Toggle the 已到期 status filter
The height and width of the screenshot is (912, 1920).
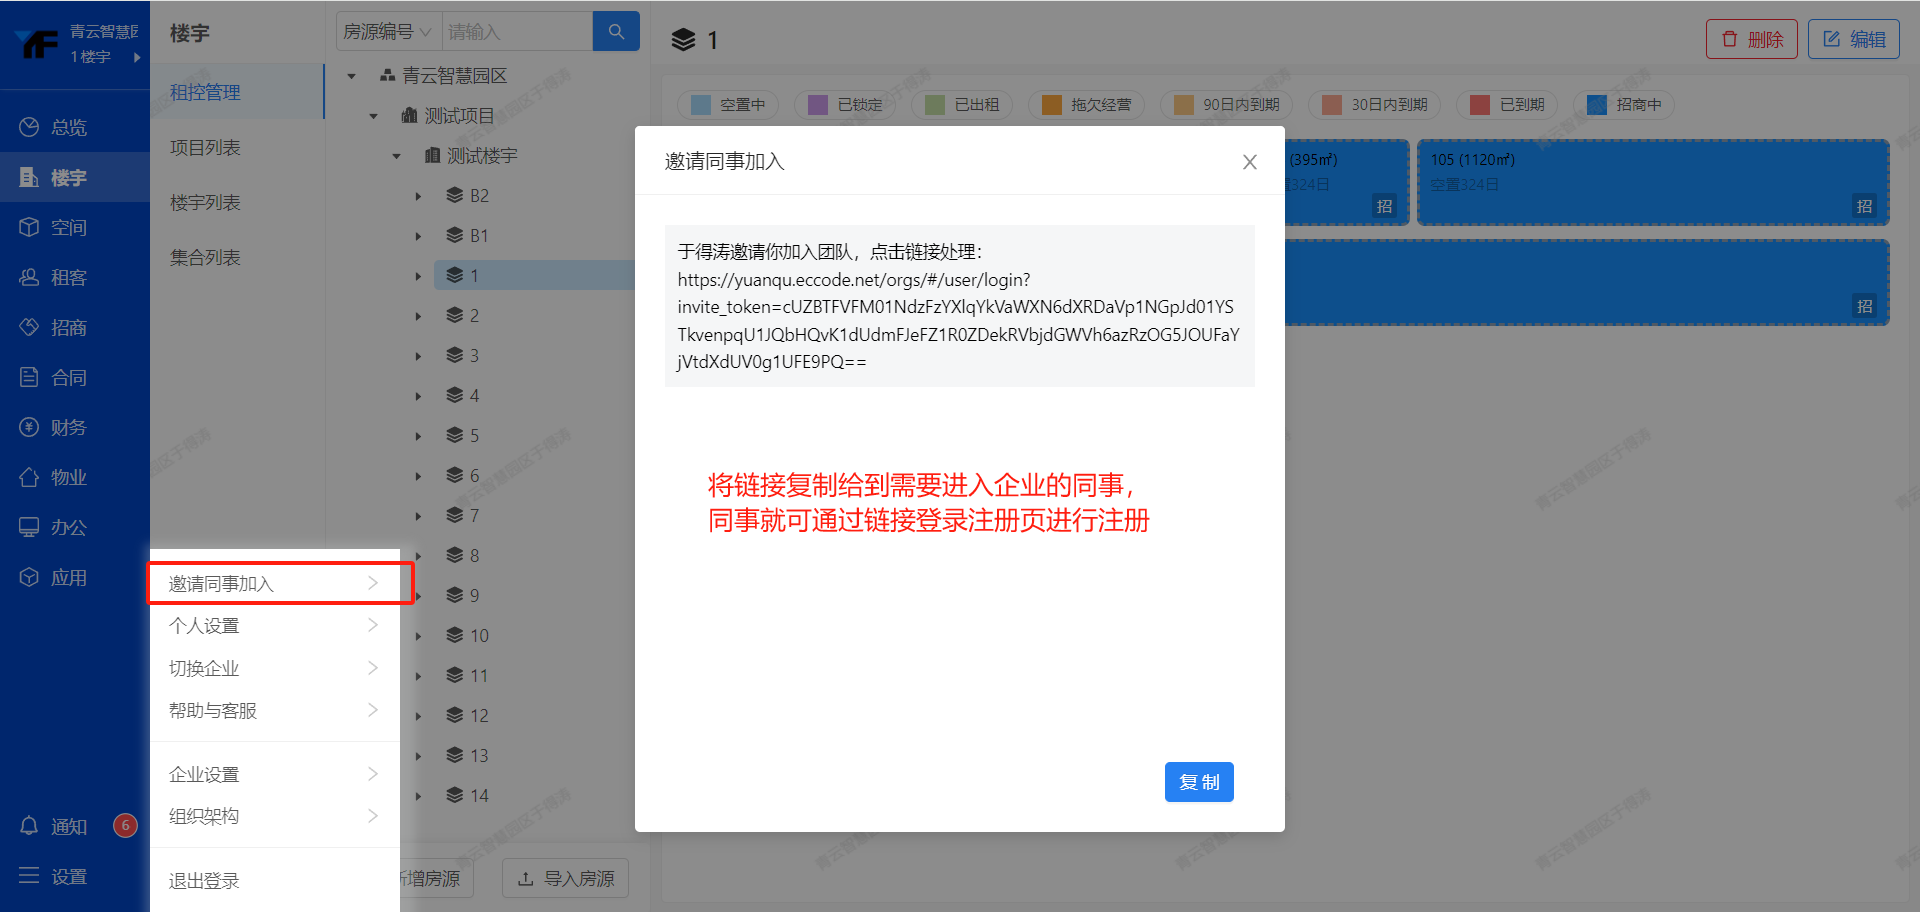pyautogui.click(x=1508, y=105)
